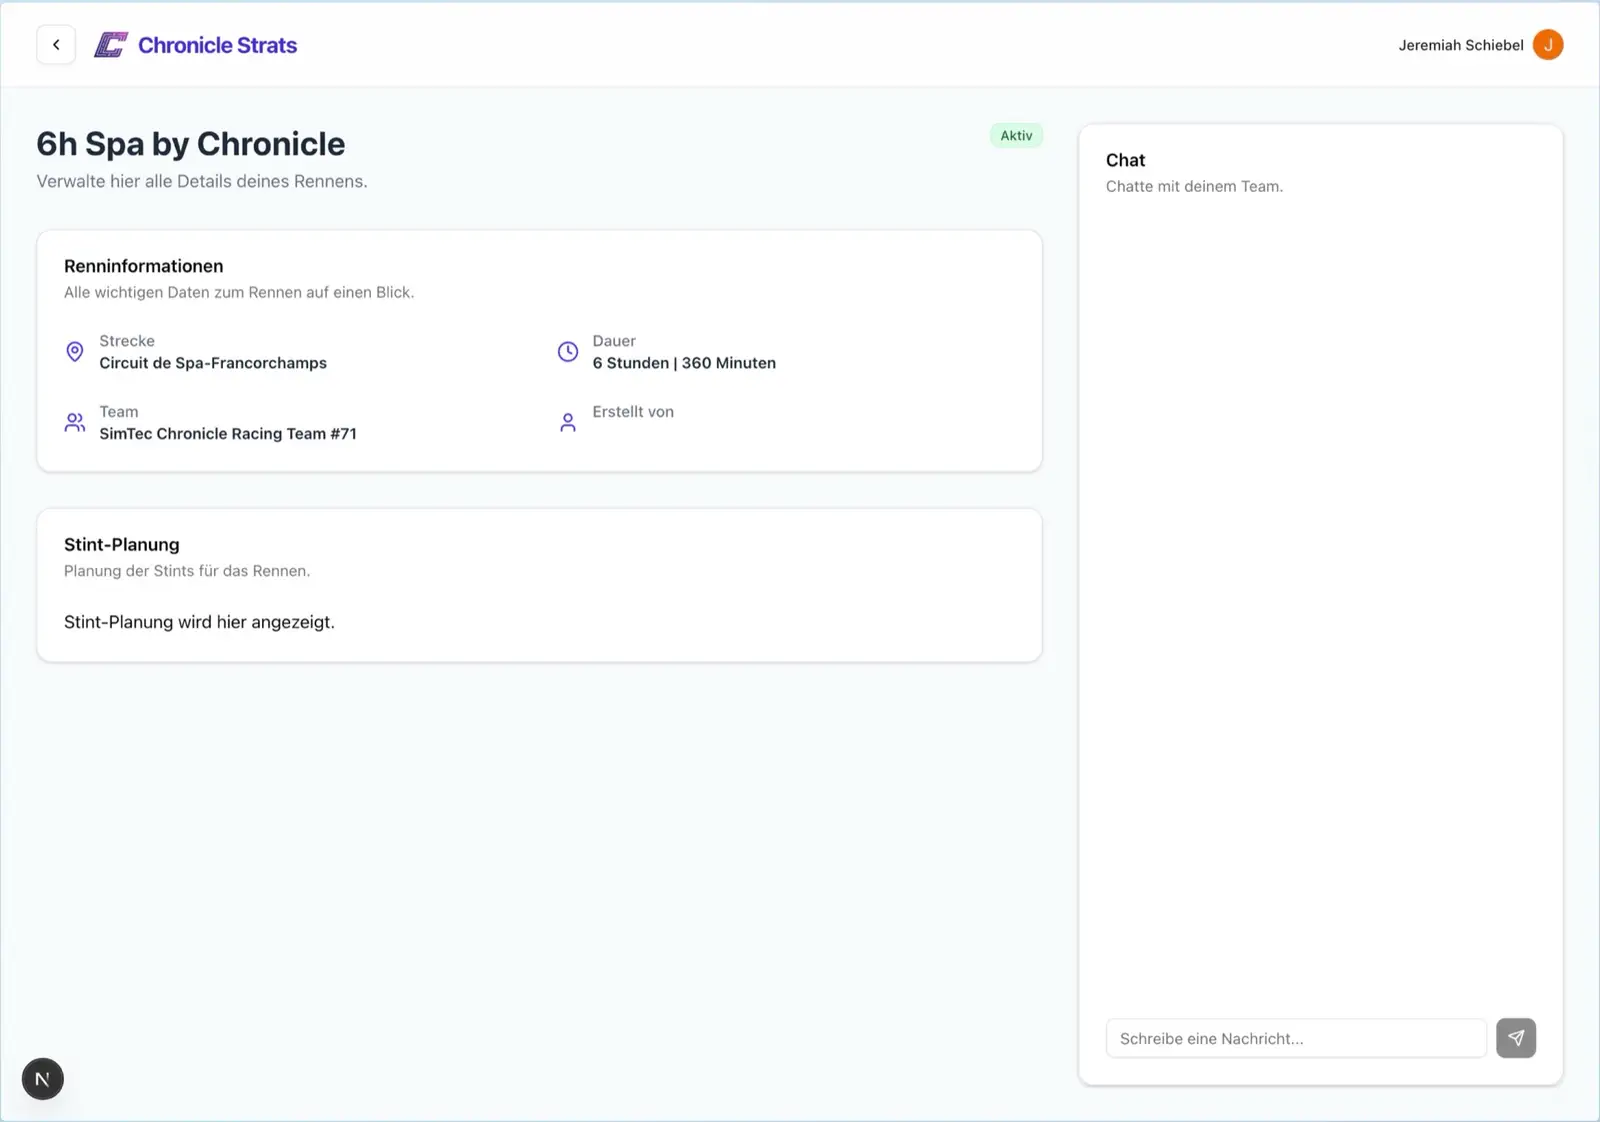Click the back arrow button

pyautogui.click(x=56, y=45)
